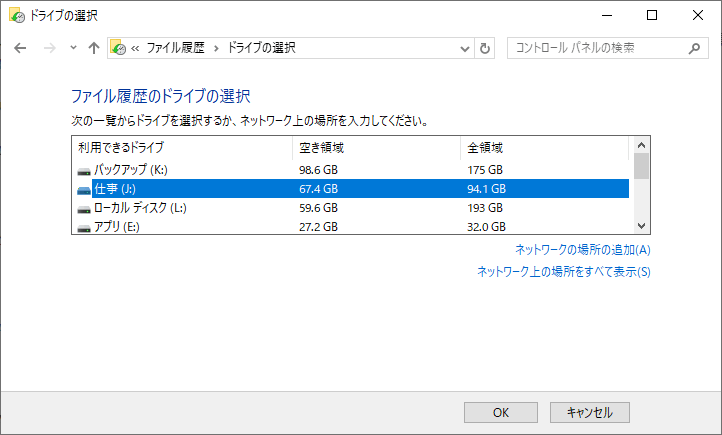Click in the コントロール パネルの検索 field
Screen dimensions: 722x435
595,48
